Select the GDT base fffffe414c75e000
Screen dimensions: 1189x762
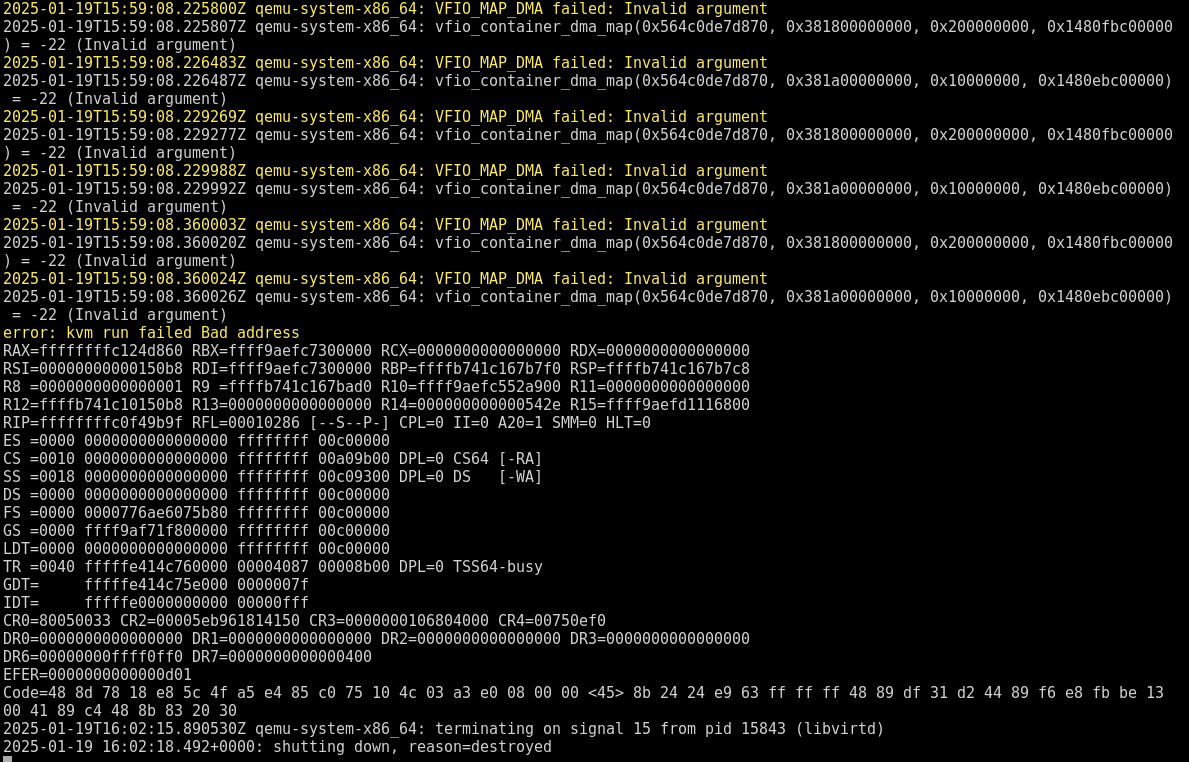click(155, 585)
